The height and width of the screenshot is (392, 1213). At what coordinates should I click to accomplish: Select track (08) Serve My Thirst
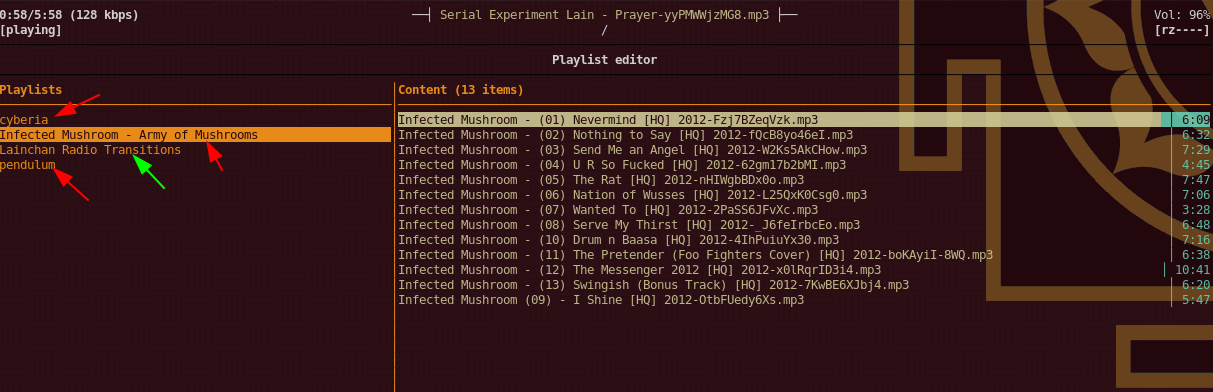coord(629,225)
